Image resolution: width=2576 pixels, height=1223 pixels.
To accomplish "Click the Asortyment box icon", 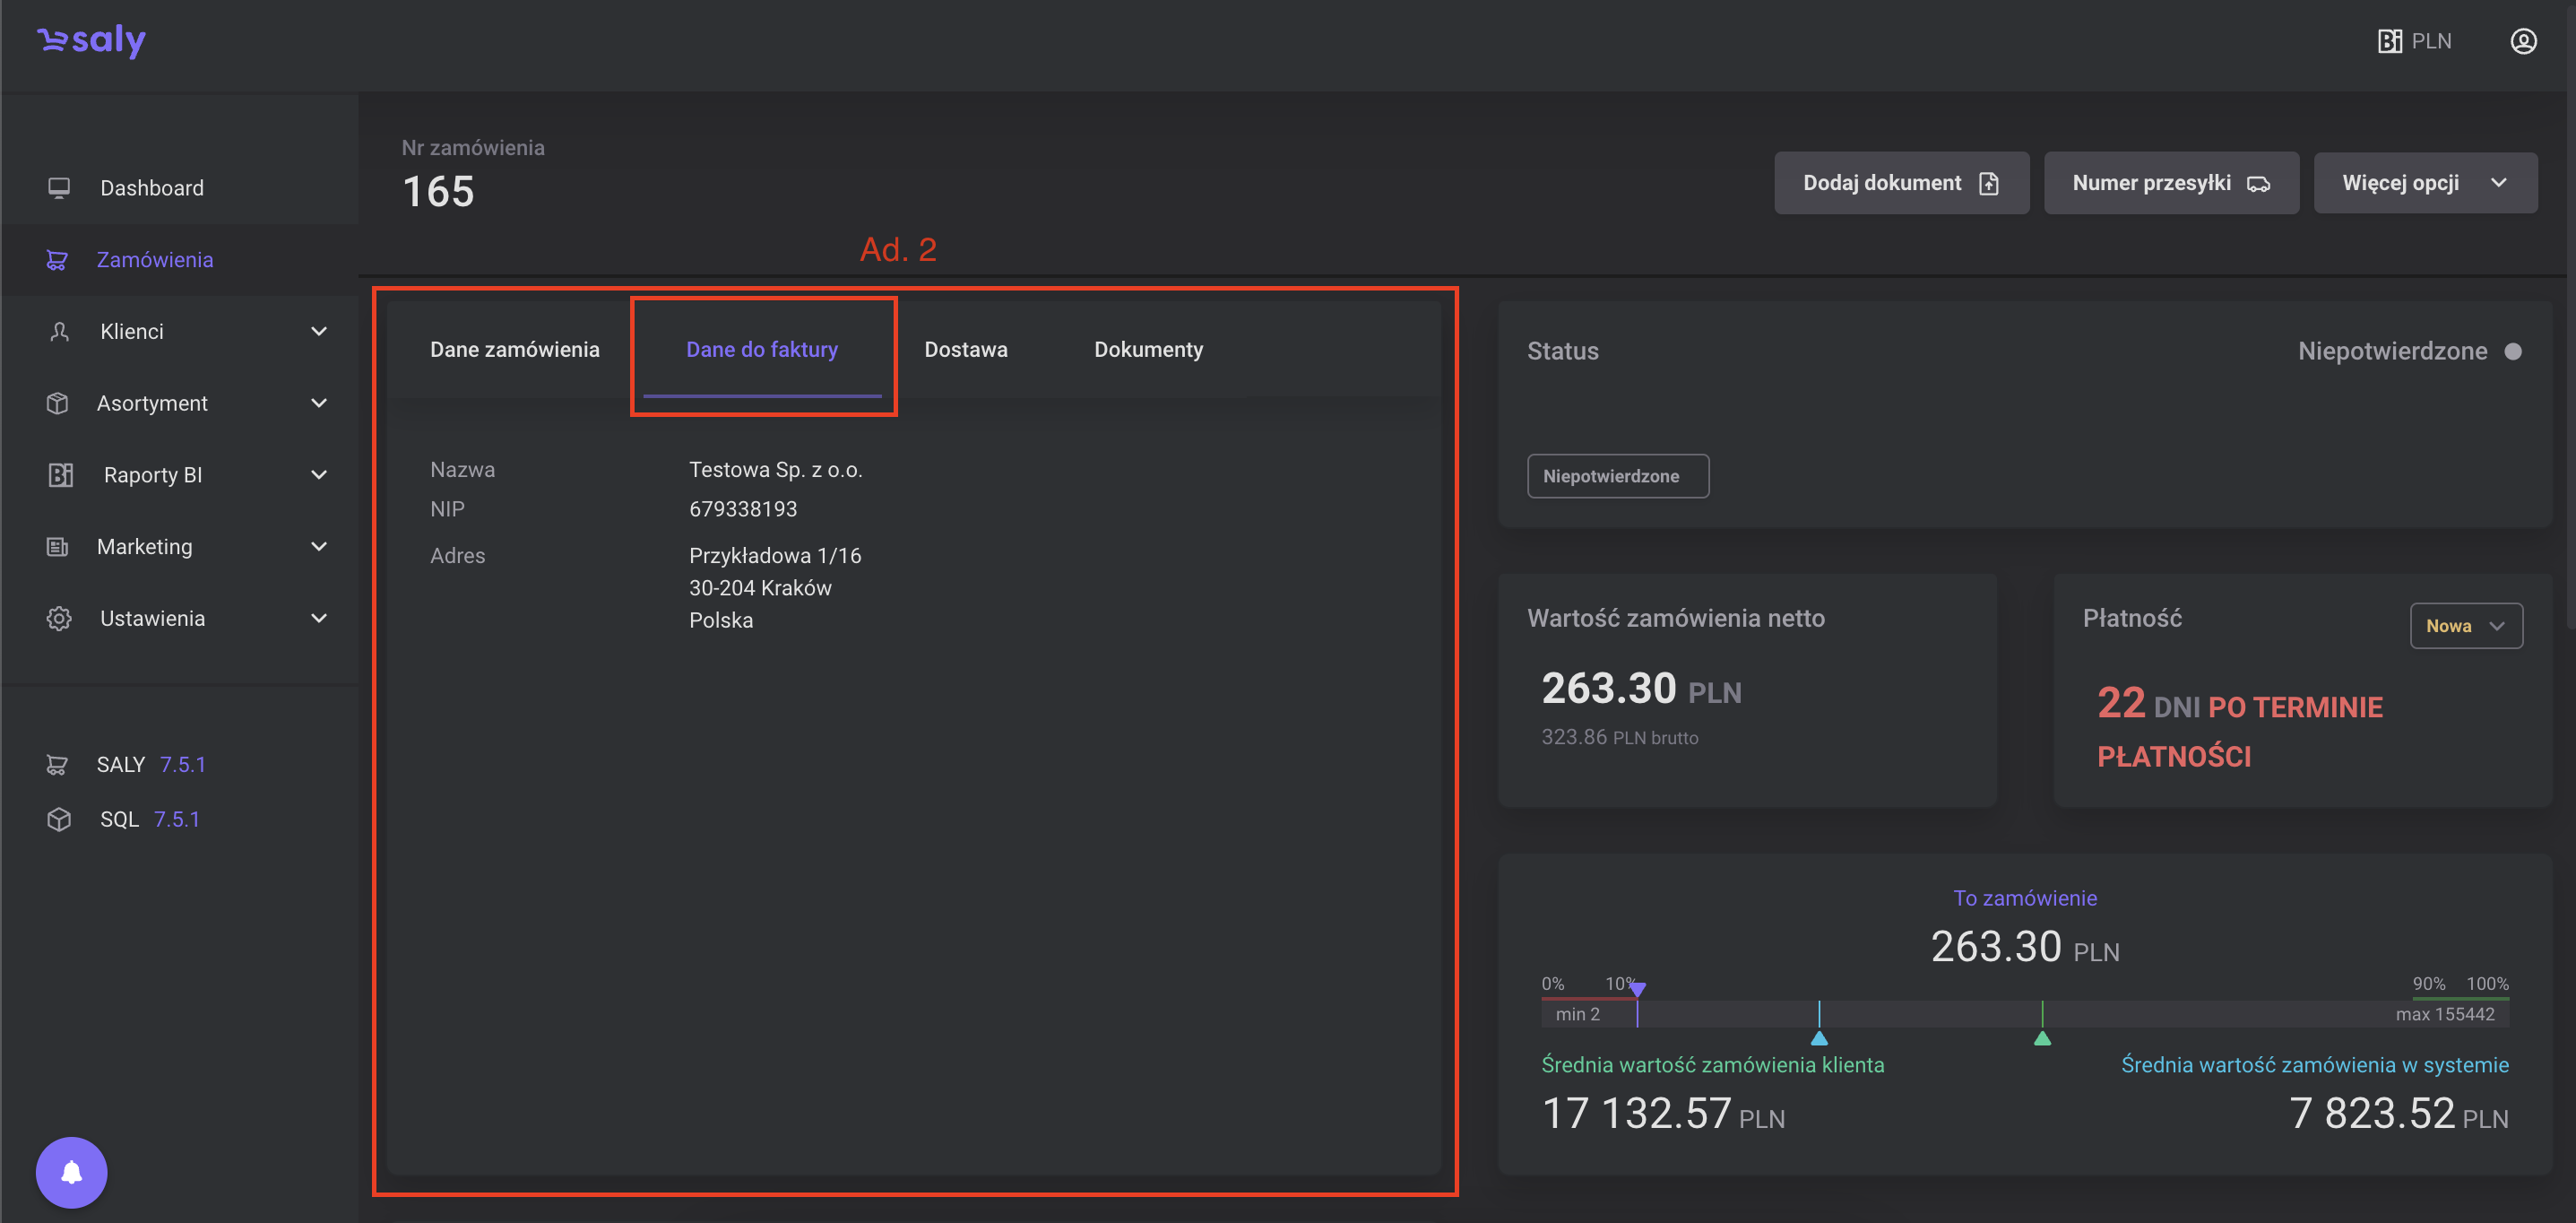I will (x=58, y=403).
